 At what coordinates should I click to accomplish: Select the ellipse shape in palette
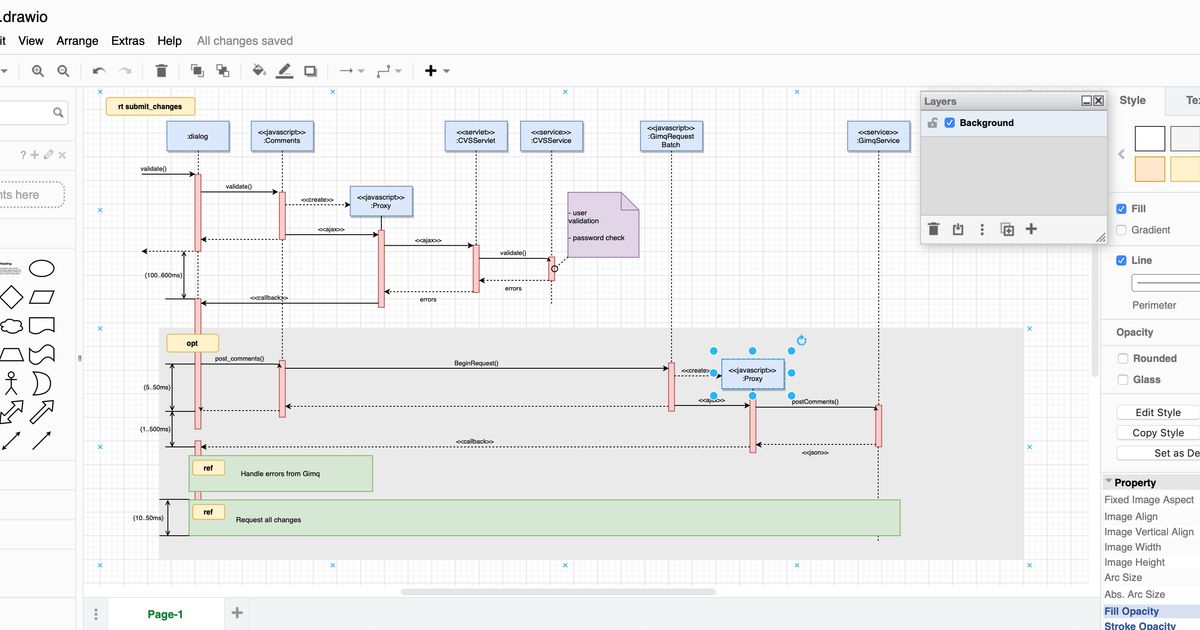click(41, 268)
